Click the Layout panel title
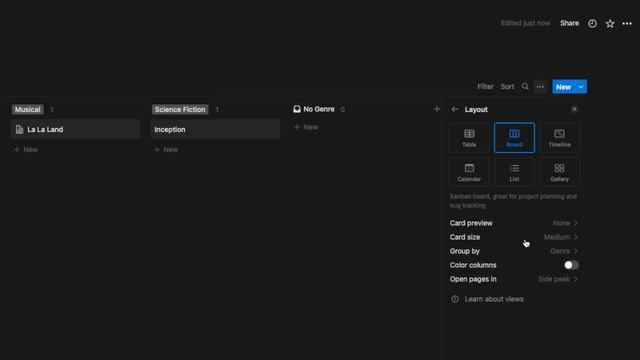 476,109
